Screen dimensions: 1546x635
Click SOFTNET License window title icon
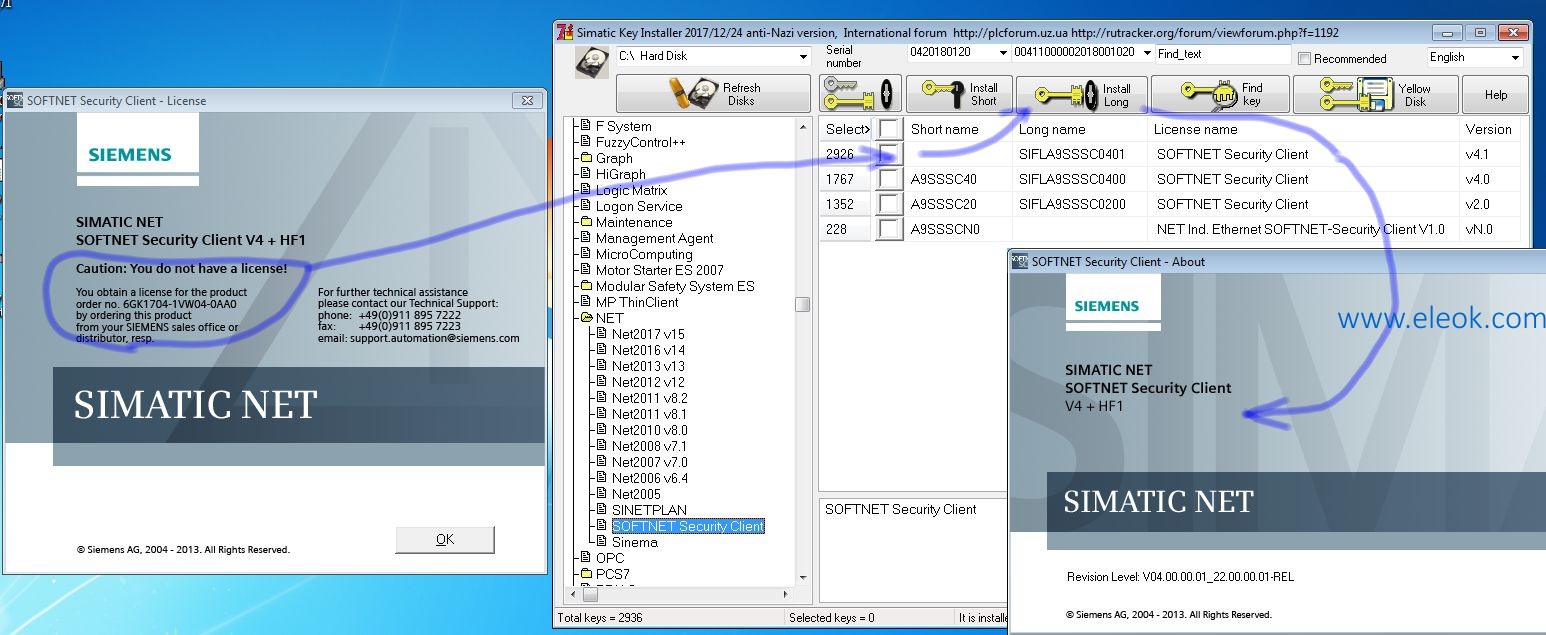click(x=15, y=100)
